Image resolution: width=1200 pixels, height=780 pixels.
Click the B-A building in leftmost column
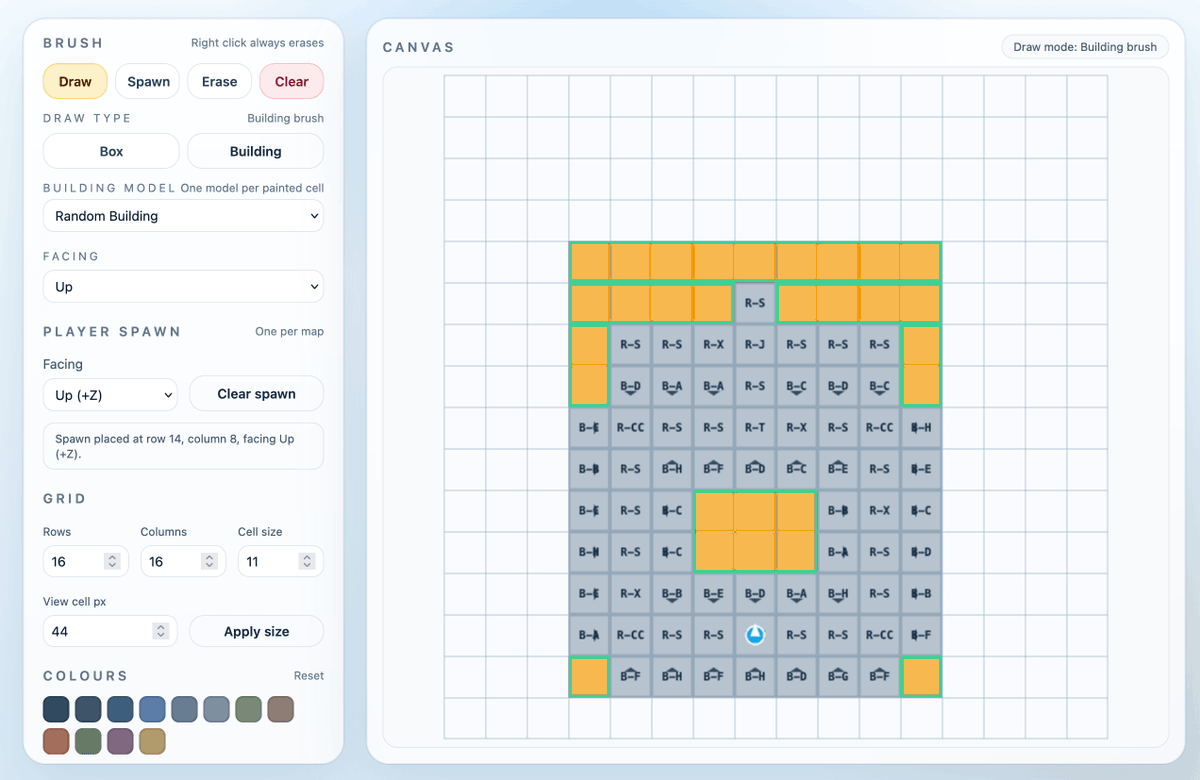point(590,636)
